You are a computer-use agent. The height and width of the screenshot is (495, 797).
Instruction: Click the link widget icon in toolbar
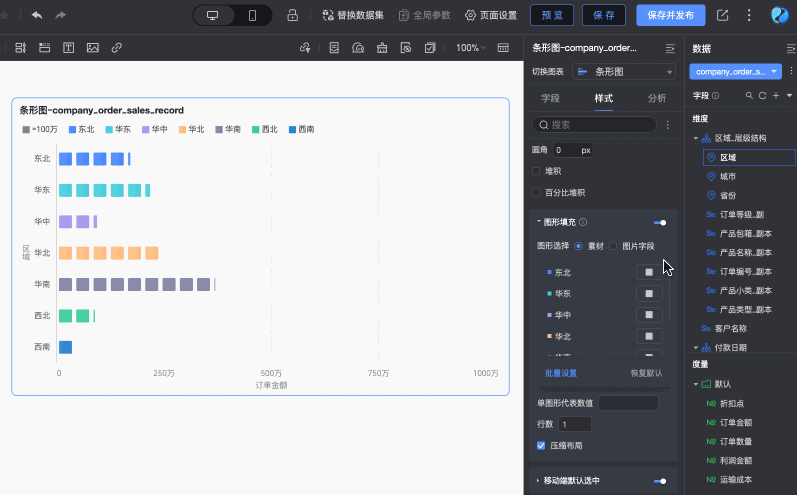click(x=117, y=48)
